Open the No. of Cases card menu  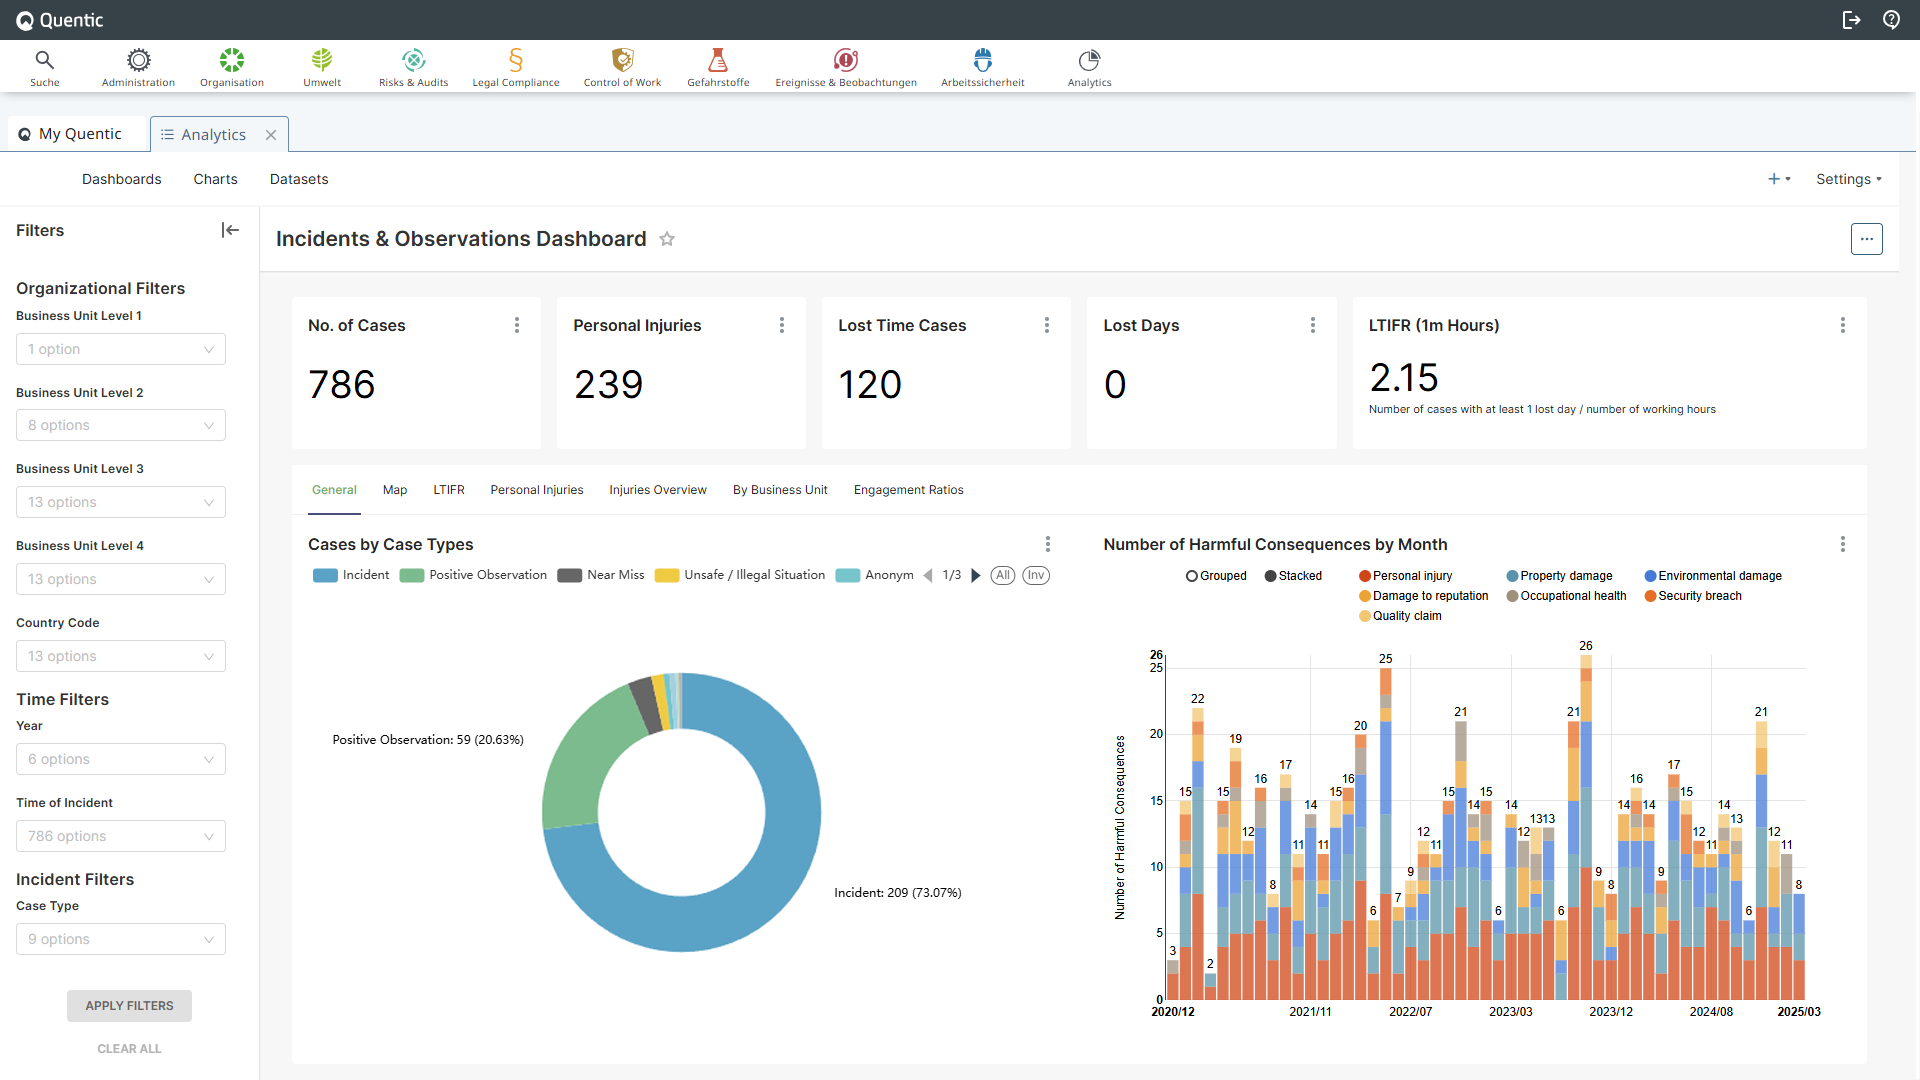click(517, 325)
